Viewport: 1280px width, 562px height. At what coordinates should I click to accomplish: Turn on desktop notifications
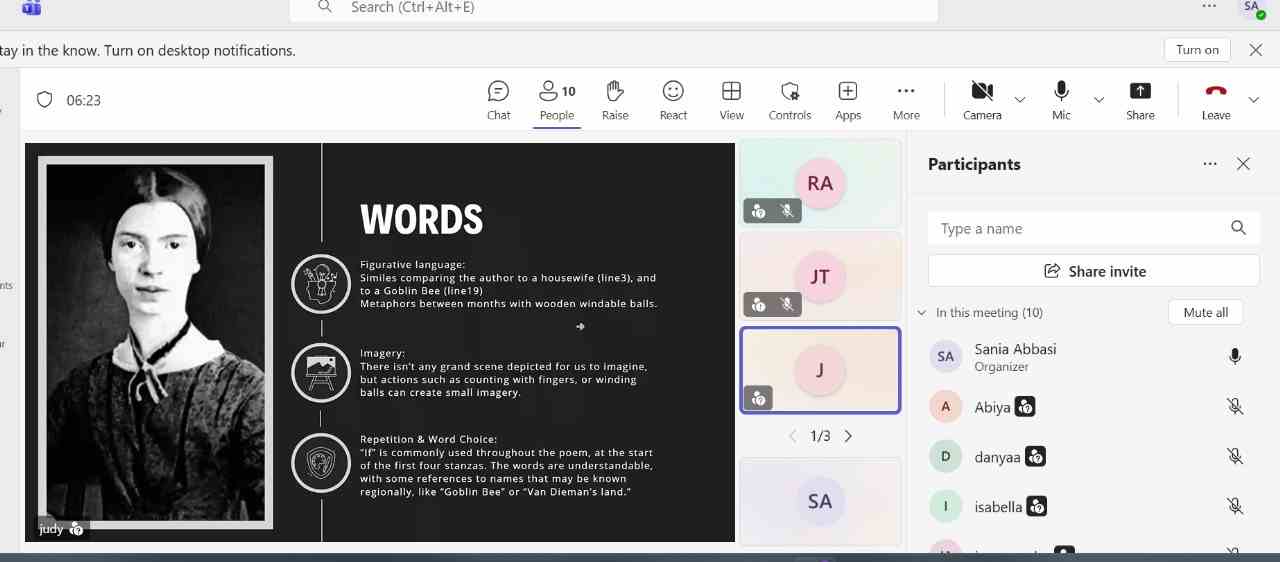coord(1197,50)
